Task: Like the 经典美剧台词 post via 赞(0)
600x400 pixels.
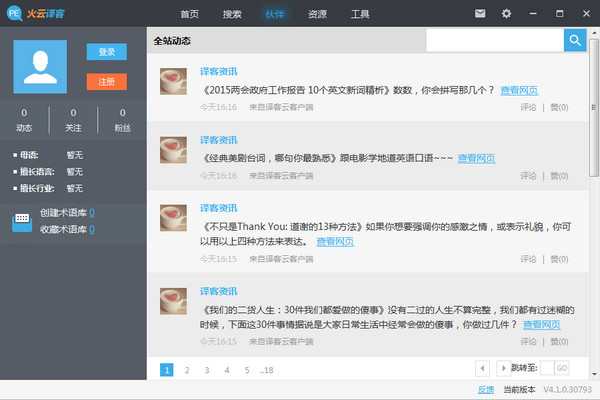Action: [559, 176]
